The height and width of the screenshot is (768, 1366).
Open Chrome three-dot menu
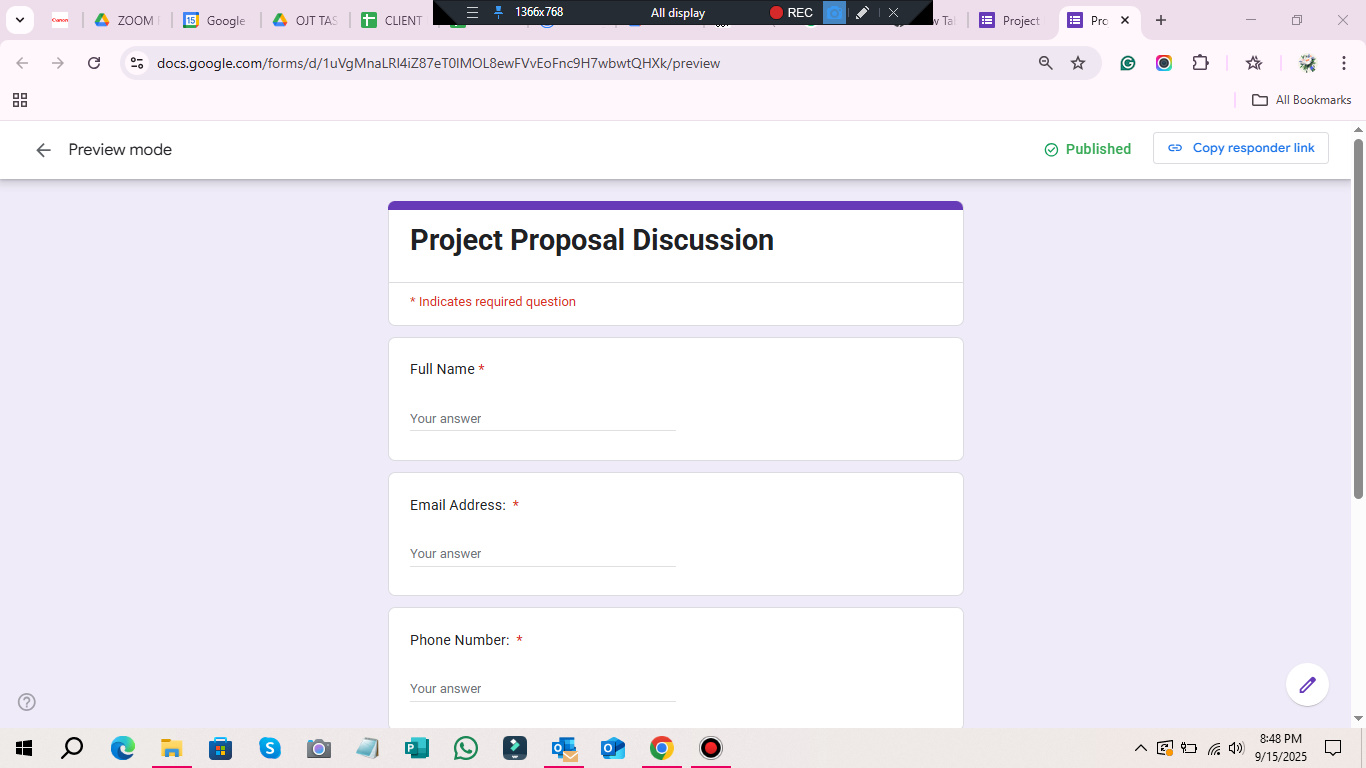click(x=1343, y=63)
